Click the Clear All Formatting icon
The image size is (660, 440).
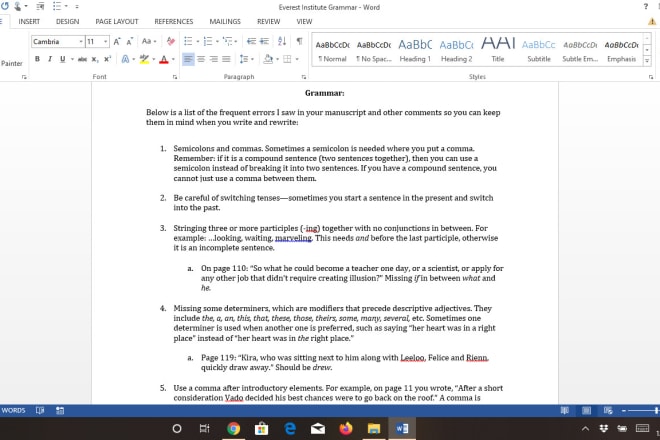click(x=170, y=42)
